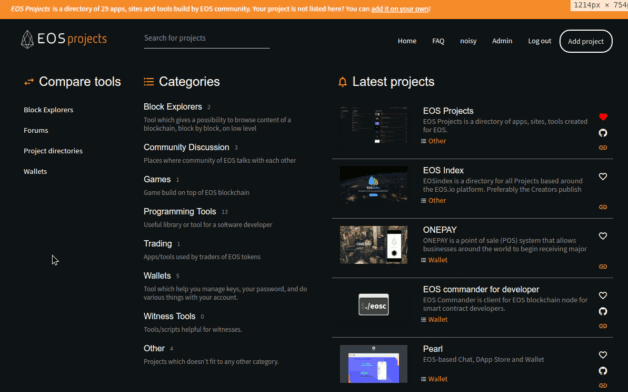This screenshot has height=392, width=628.
Task: Open the EOS Index title
Action: (x=443, y=170)
